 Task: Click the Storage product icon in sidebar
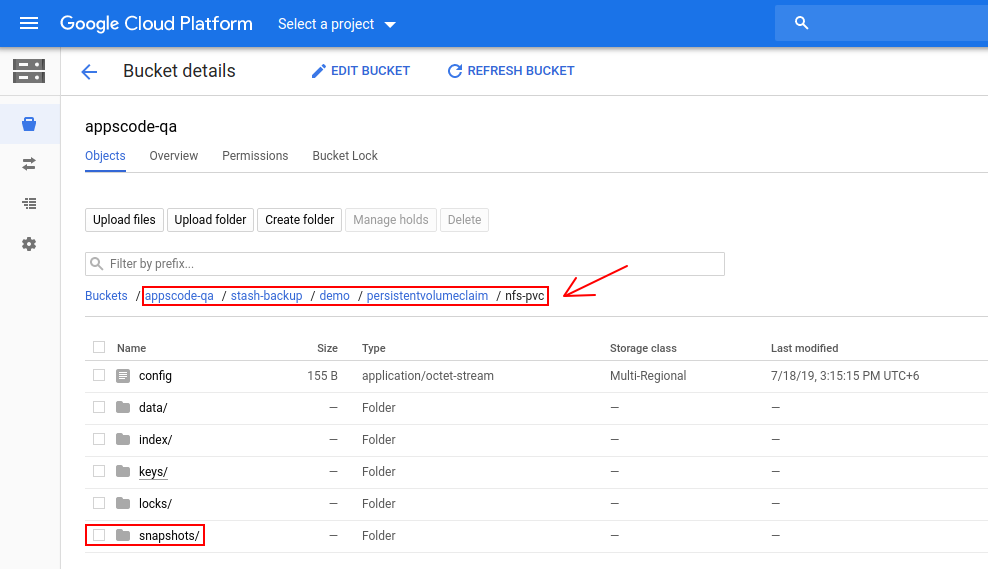(x=29, y=71)
